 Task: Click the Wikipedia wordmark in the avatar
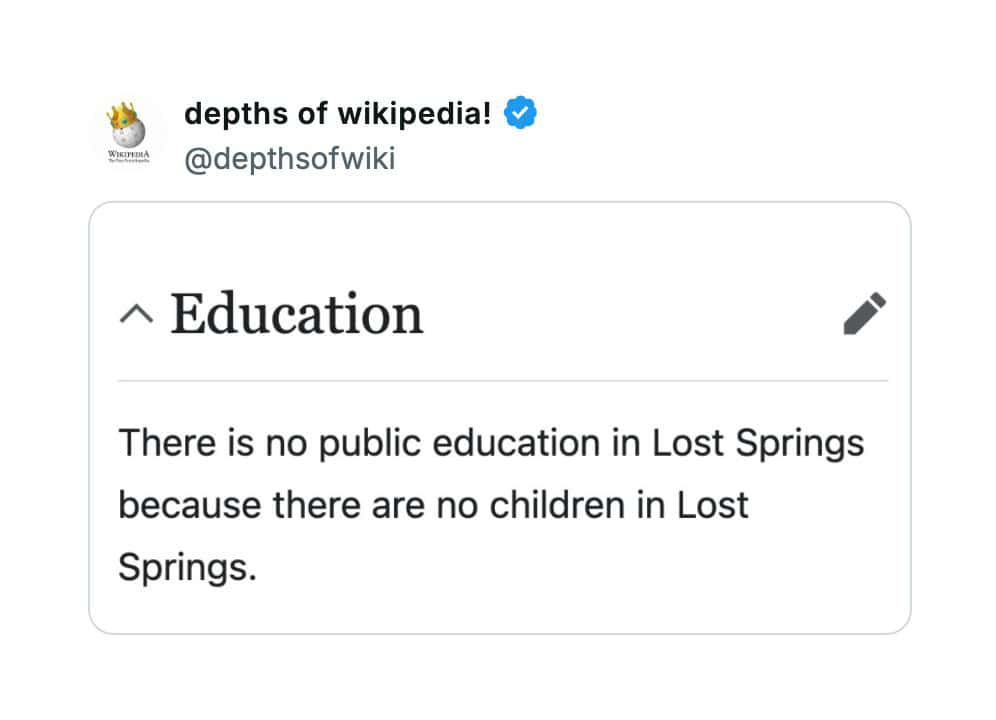[x=128, y=155]
